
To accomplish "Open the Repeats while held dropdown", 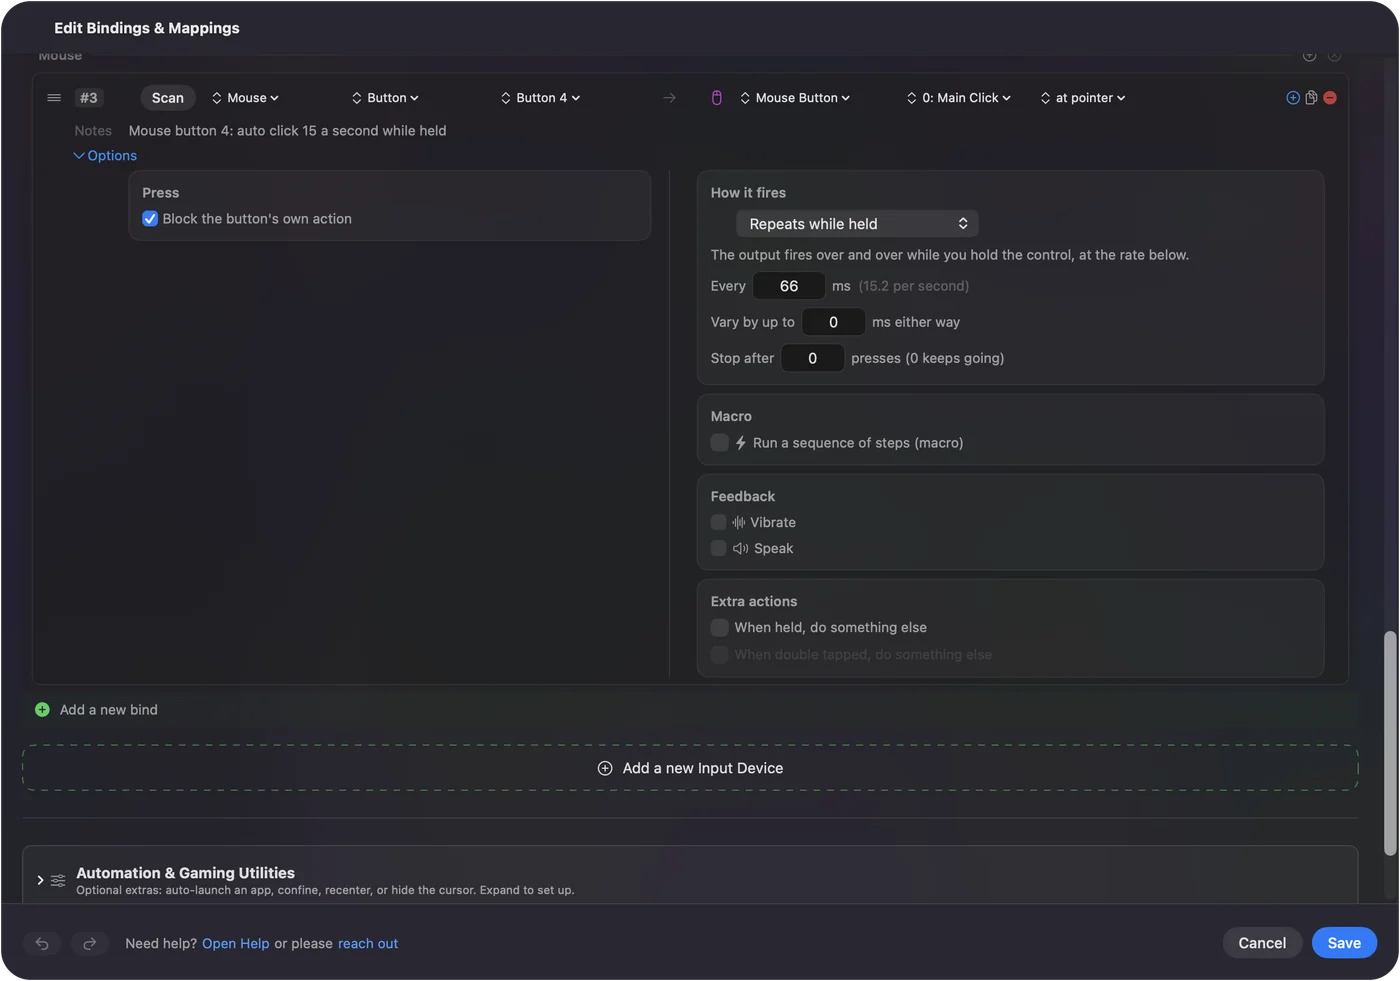I will [x=857, y=224].
